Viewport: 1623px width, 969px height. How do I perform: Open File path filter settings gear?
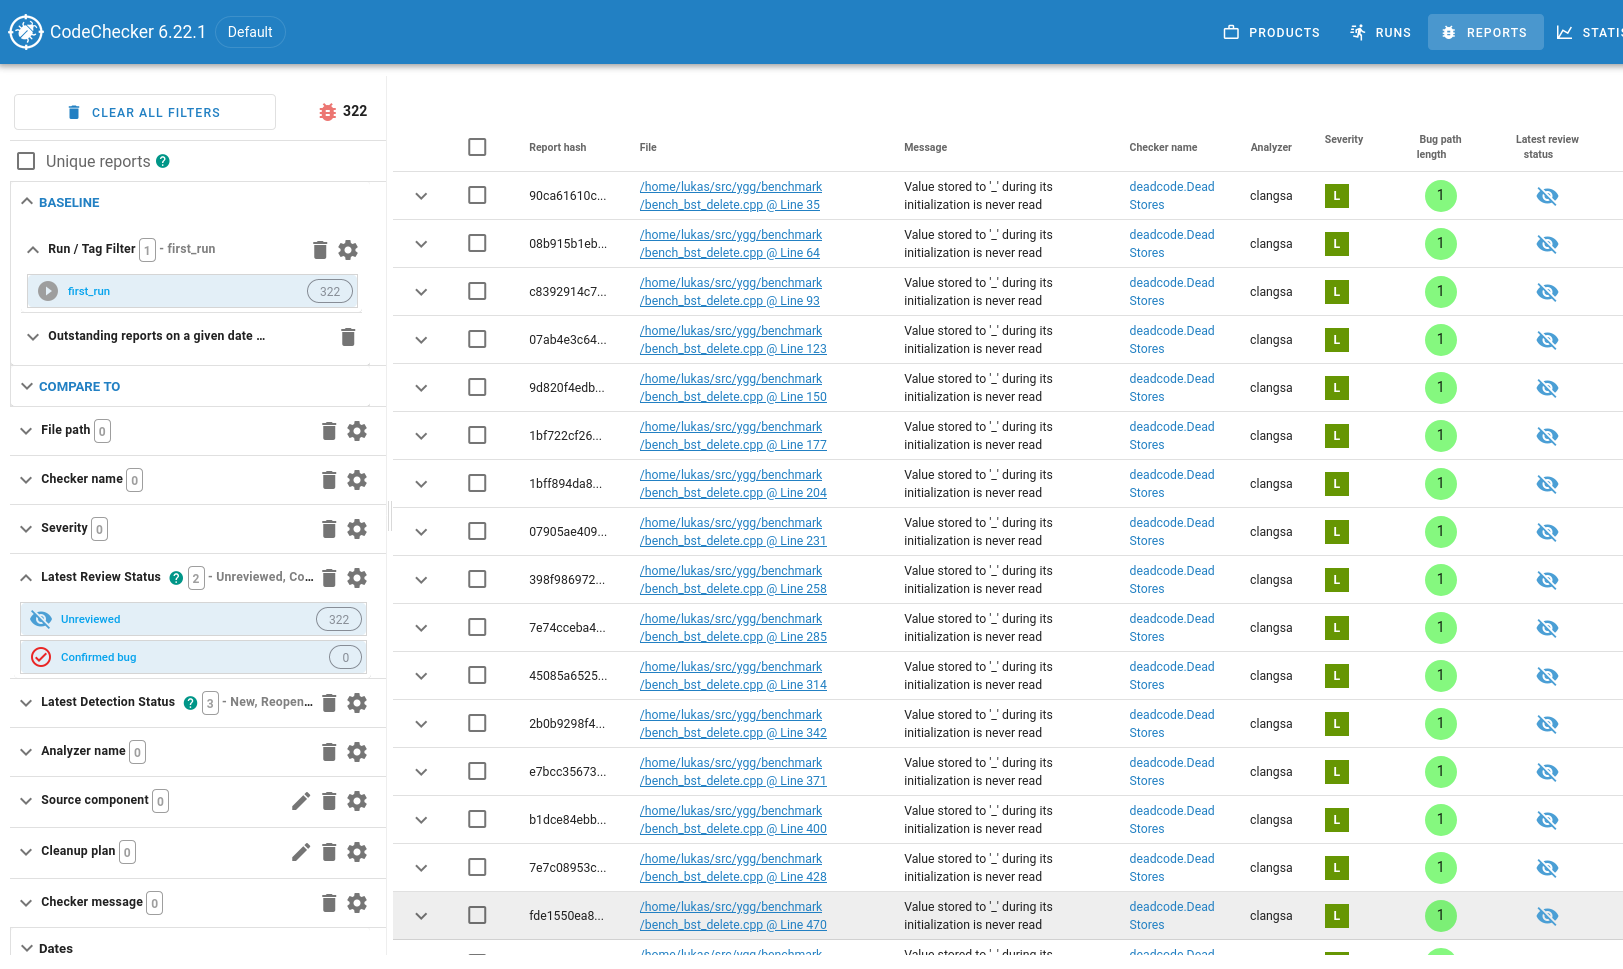[x=357, y=431]
